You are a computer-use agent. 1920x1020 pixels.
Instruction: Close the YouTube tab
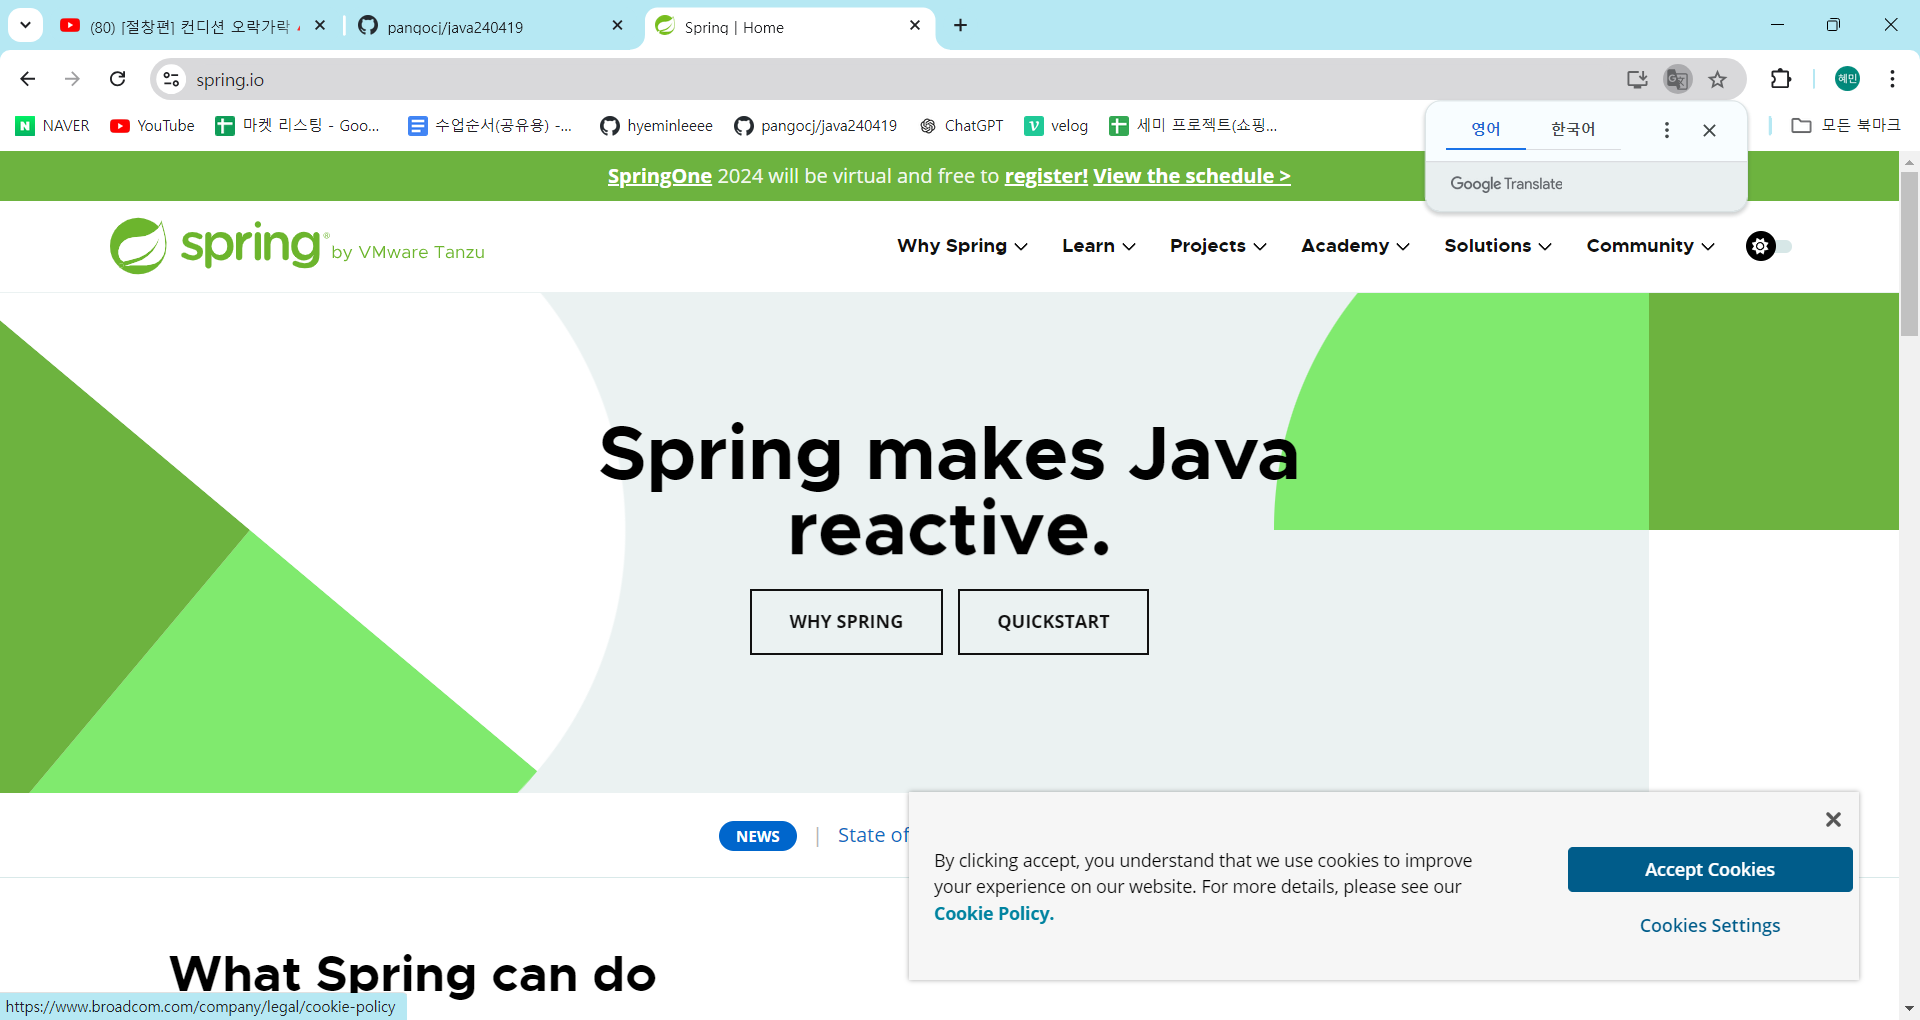320,25
